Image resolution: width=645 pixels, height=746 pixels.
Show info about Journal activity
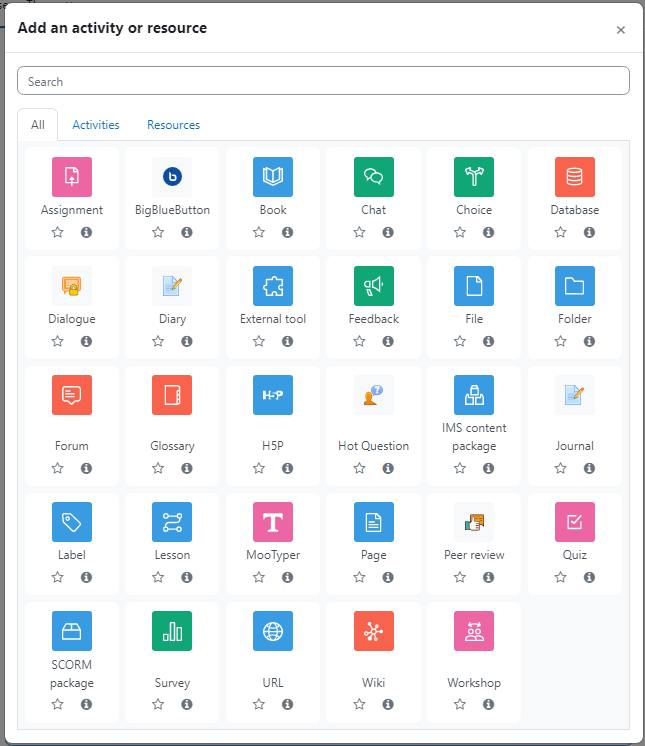coord(589,468)
